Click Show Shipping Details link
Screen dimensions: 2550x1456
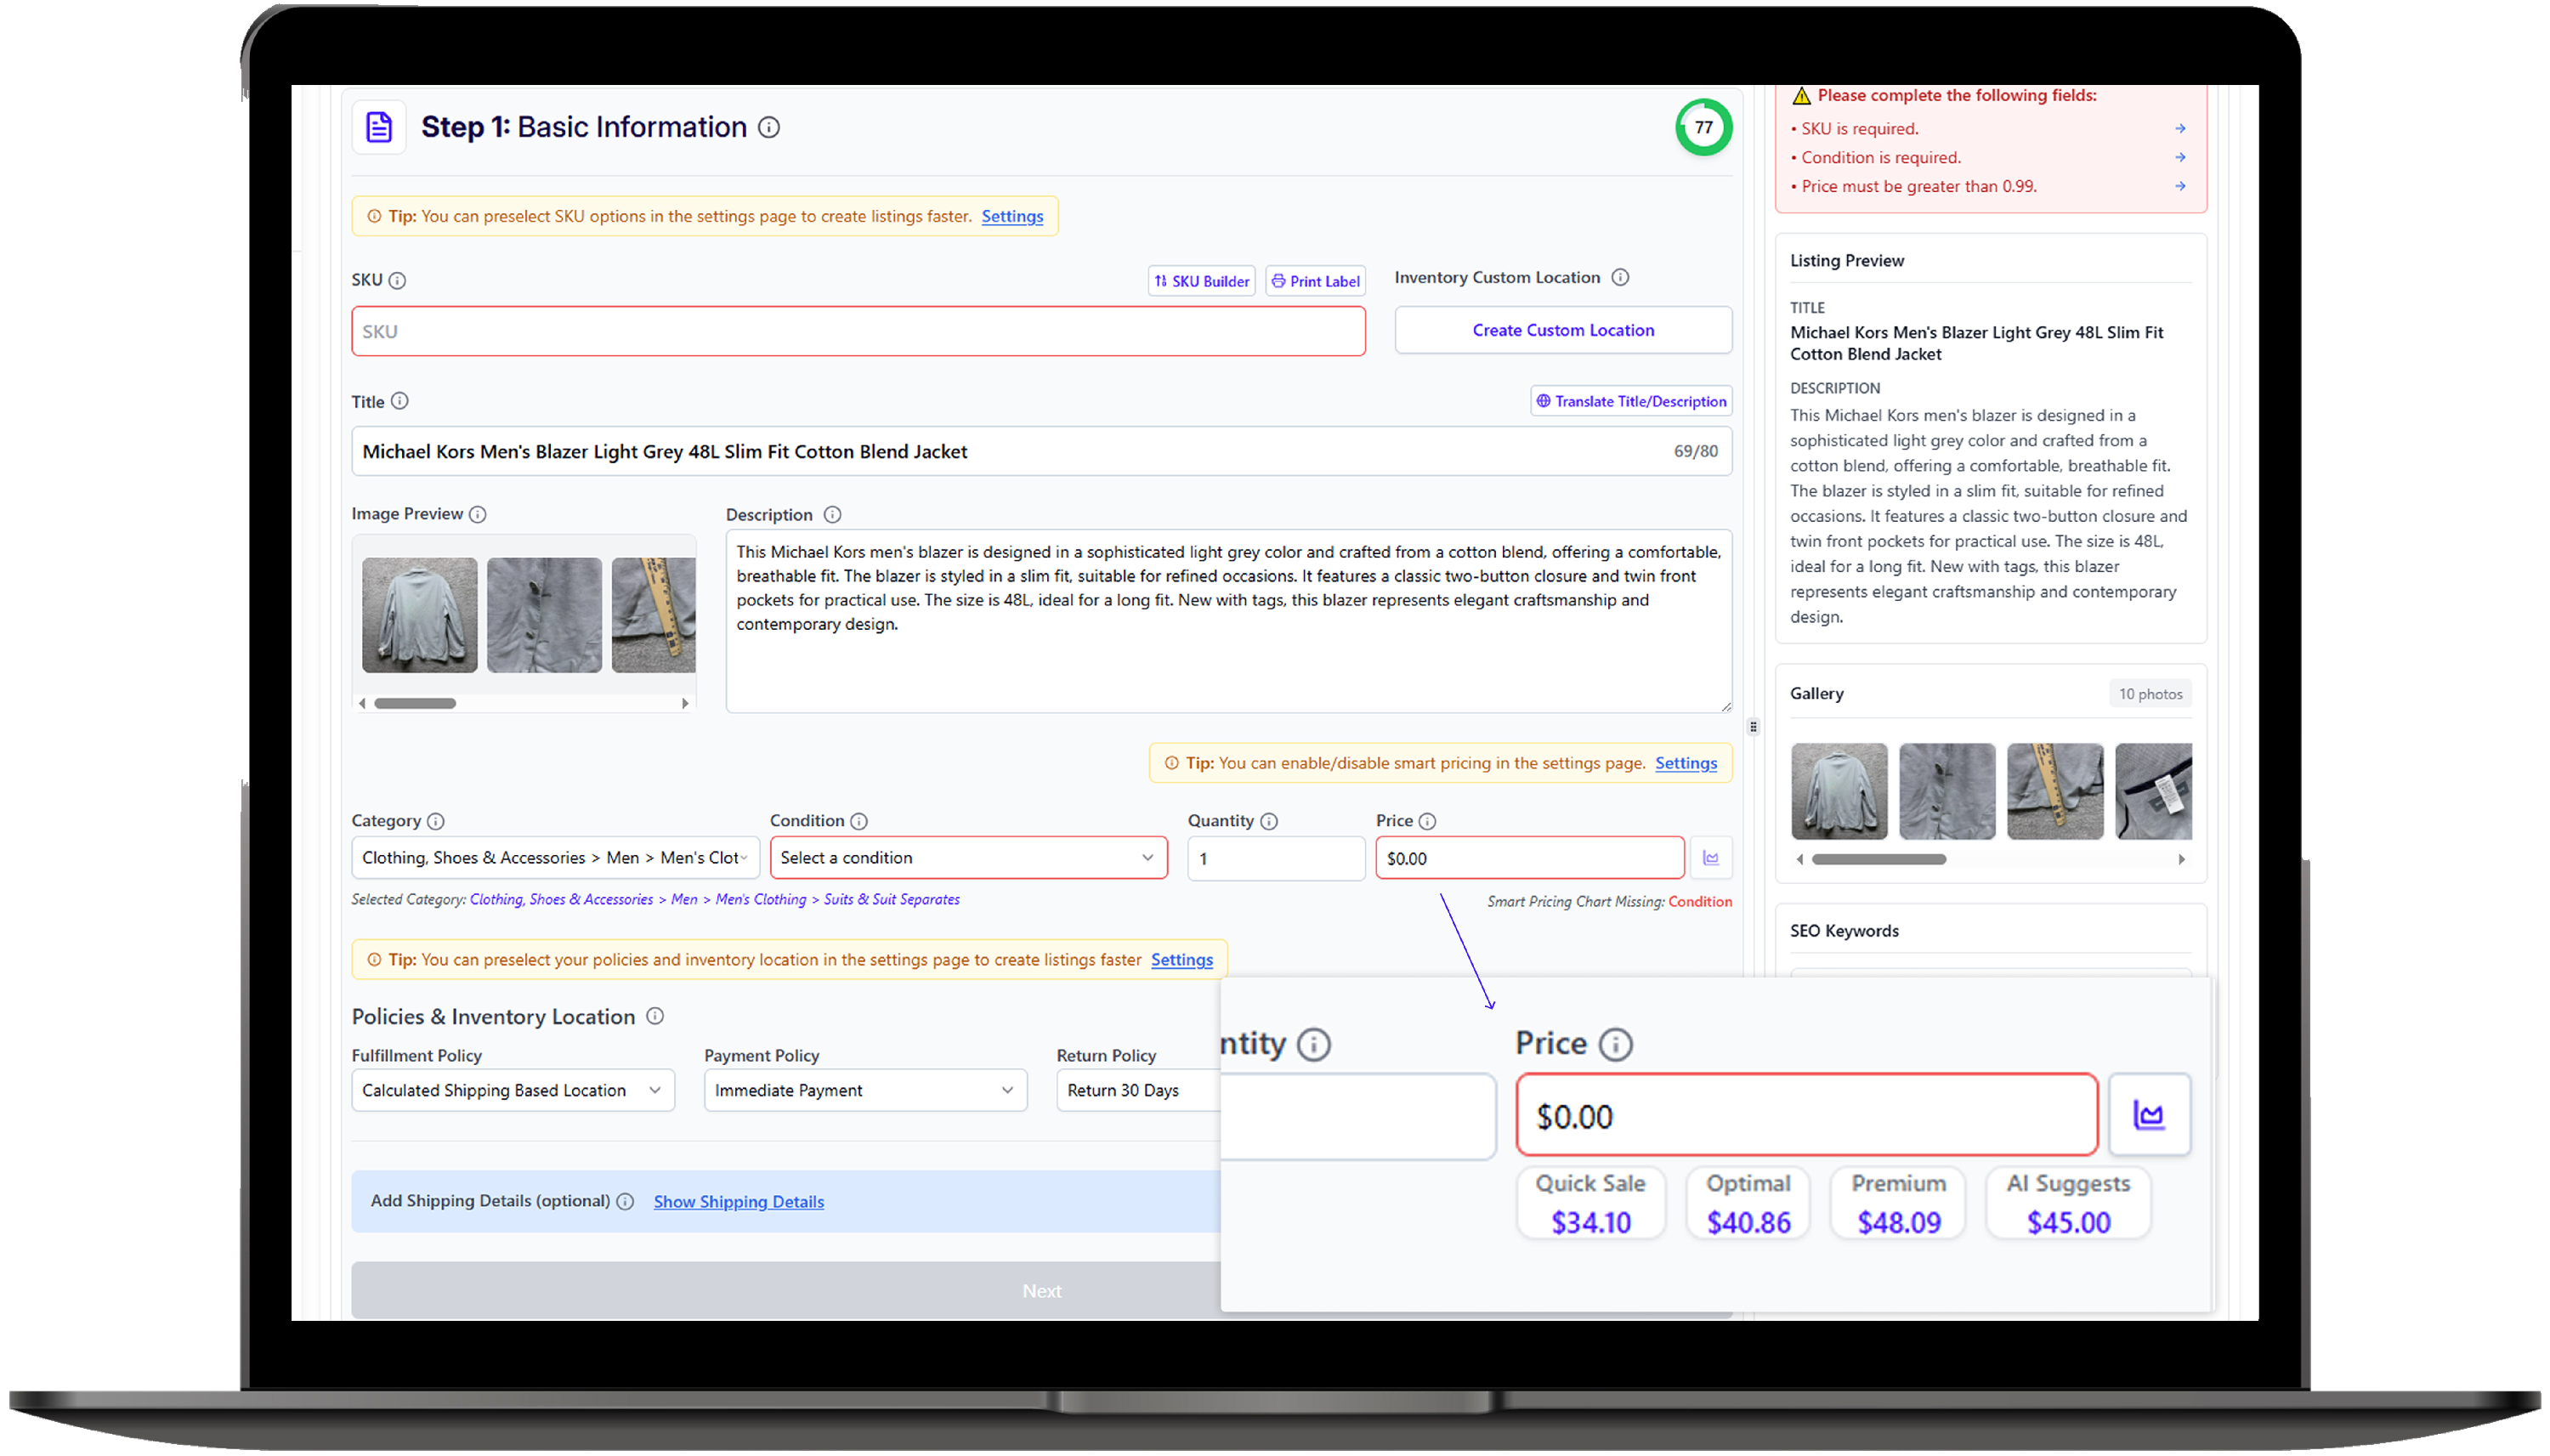pos(738,1202)
